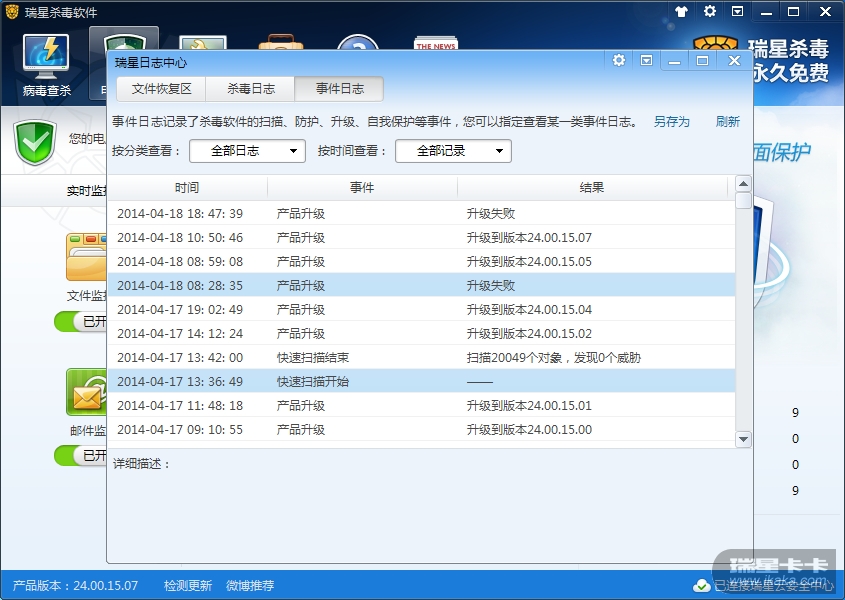The image size is (845, 600).
Task: Click the log list scrollbar down arrow
Action: tap(743, 439)
